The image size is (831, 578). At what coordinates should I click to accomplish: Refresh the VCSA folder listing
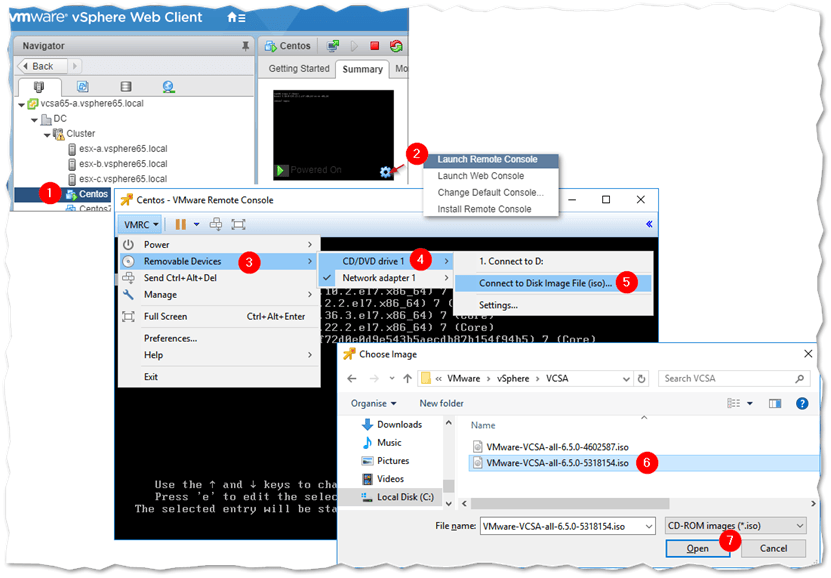(x=641, y=379)
